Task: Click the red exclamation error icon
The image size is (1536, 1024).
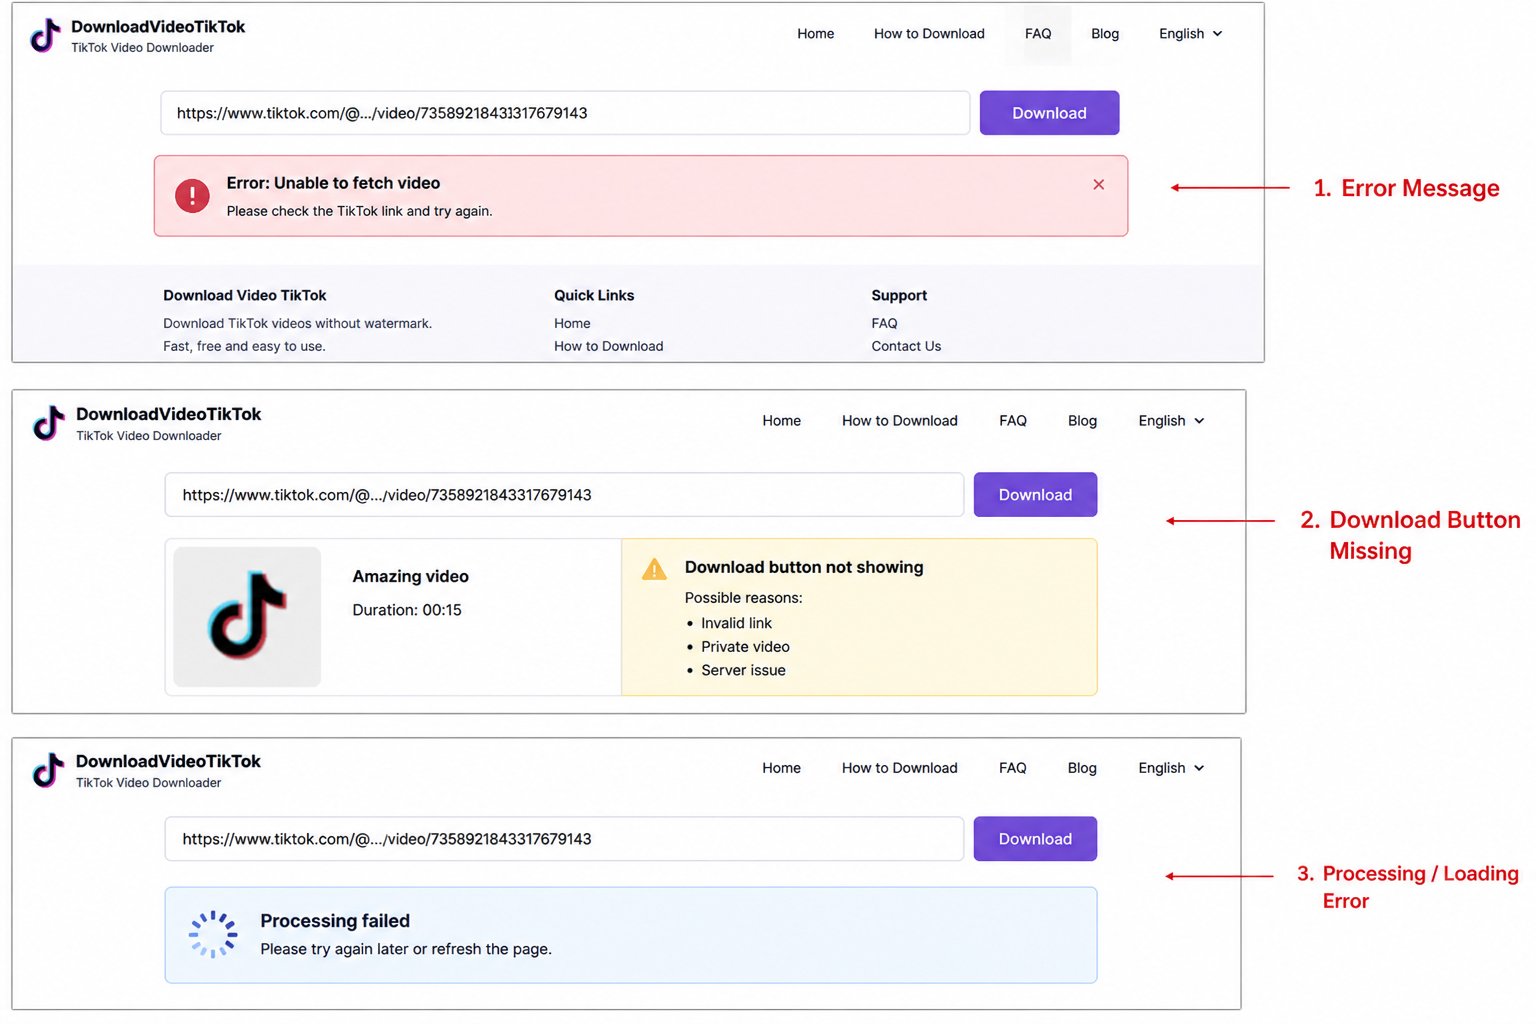Action: (192, 195)
